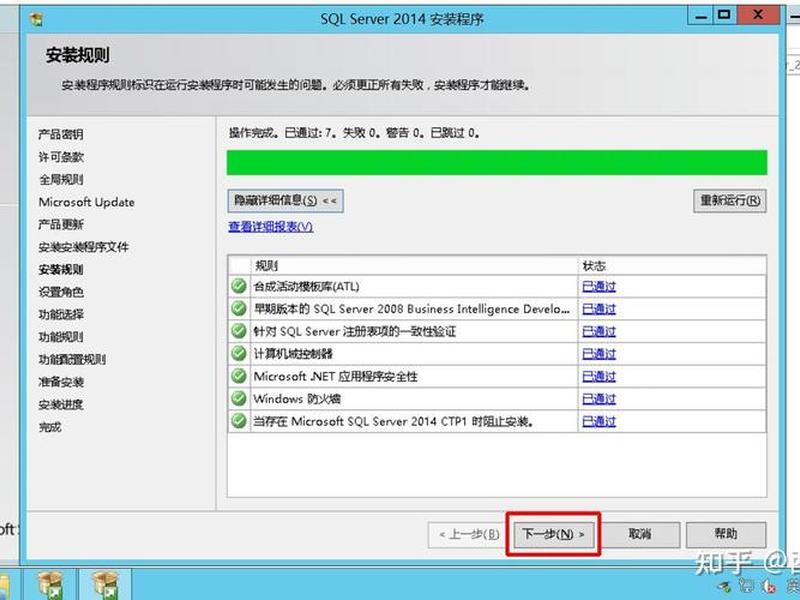Image resolution: width=800 pixels, height=600 pixels.
Task: Open the 已通过 status for Windows 防火墙
Action: pyautogui.click(x=599, y=399)
